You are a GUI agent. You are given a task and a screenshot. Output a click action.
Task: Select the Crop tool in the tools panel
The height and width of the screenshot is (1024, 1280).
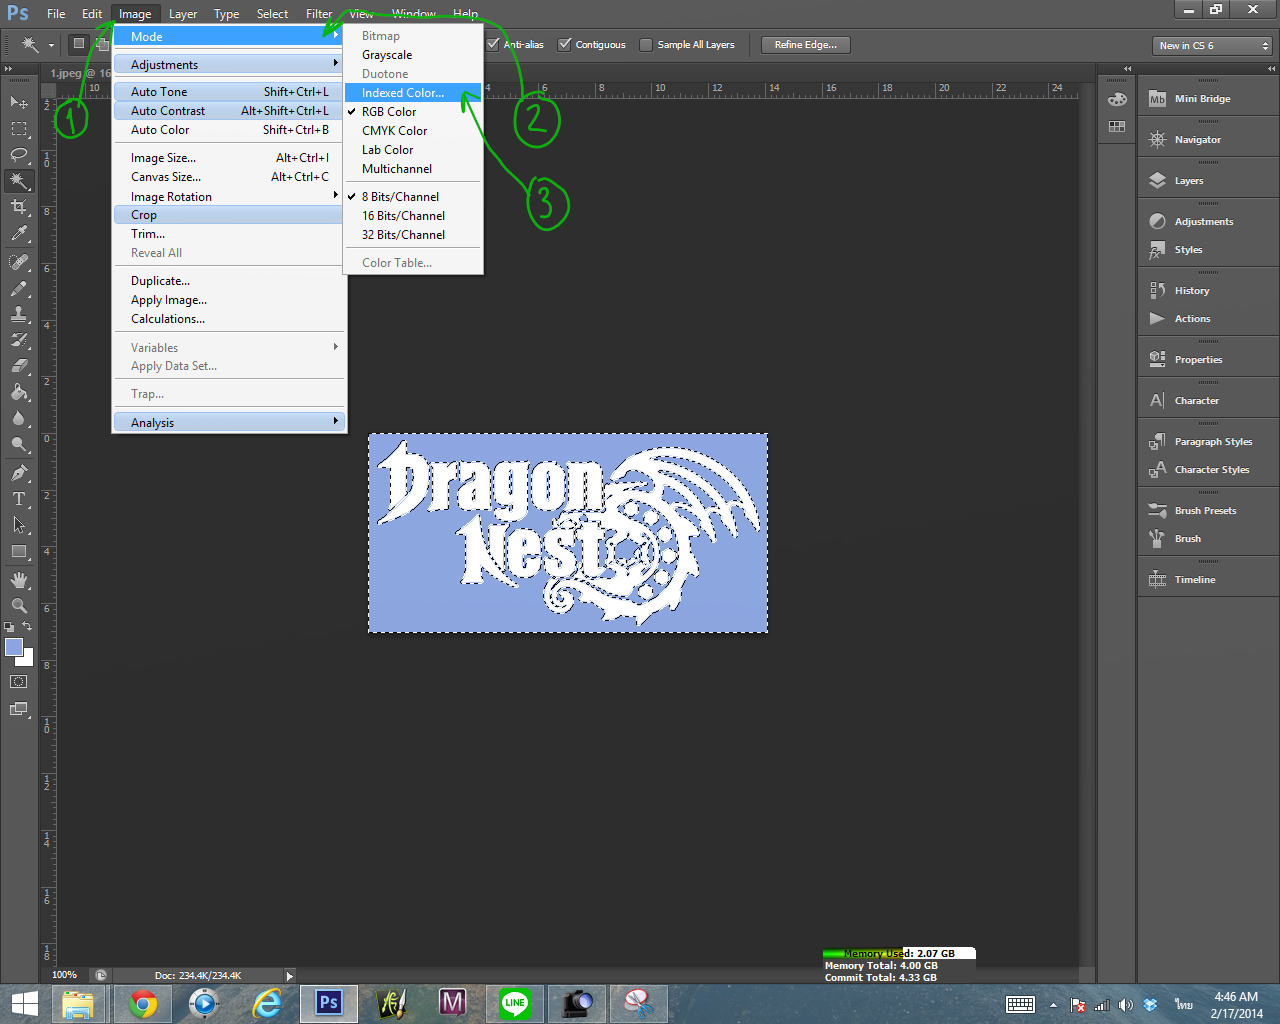tap(19, 207)
